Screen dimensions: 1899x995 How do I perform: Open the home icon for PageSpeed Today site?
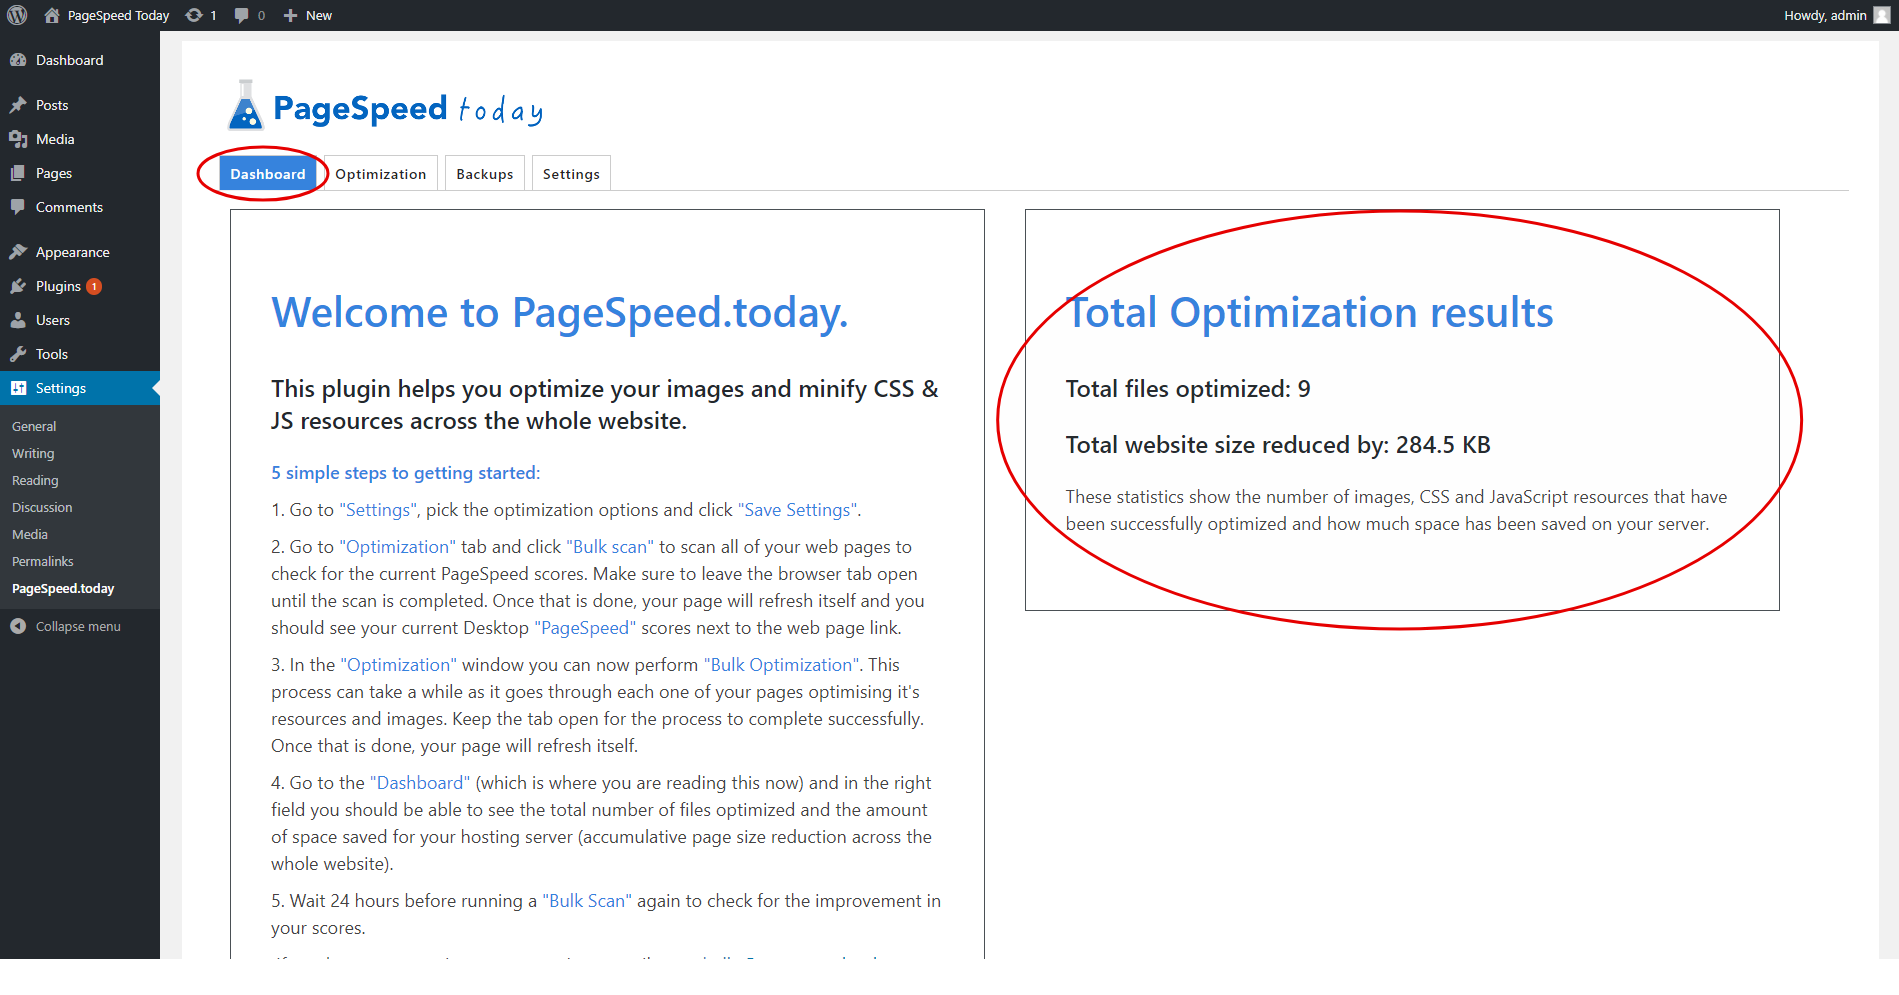[52, 15]
